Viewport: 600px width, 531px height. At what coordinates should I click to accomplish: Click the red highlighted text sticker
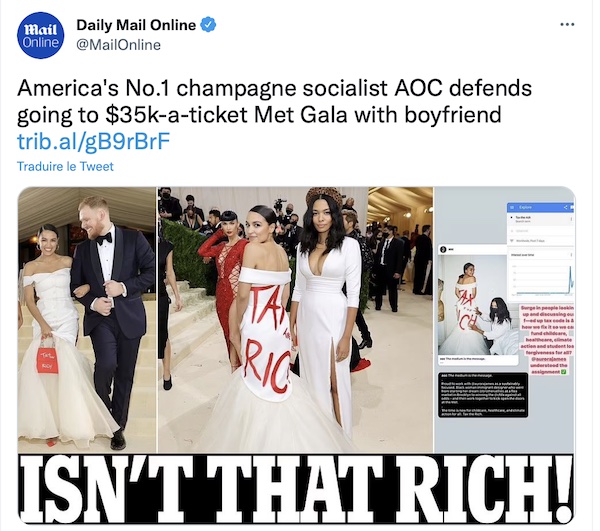(x=547, y=340)
